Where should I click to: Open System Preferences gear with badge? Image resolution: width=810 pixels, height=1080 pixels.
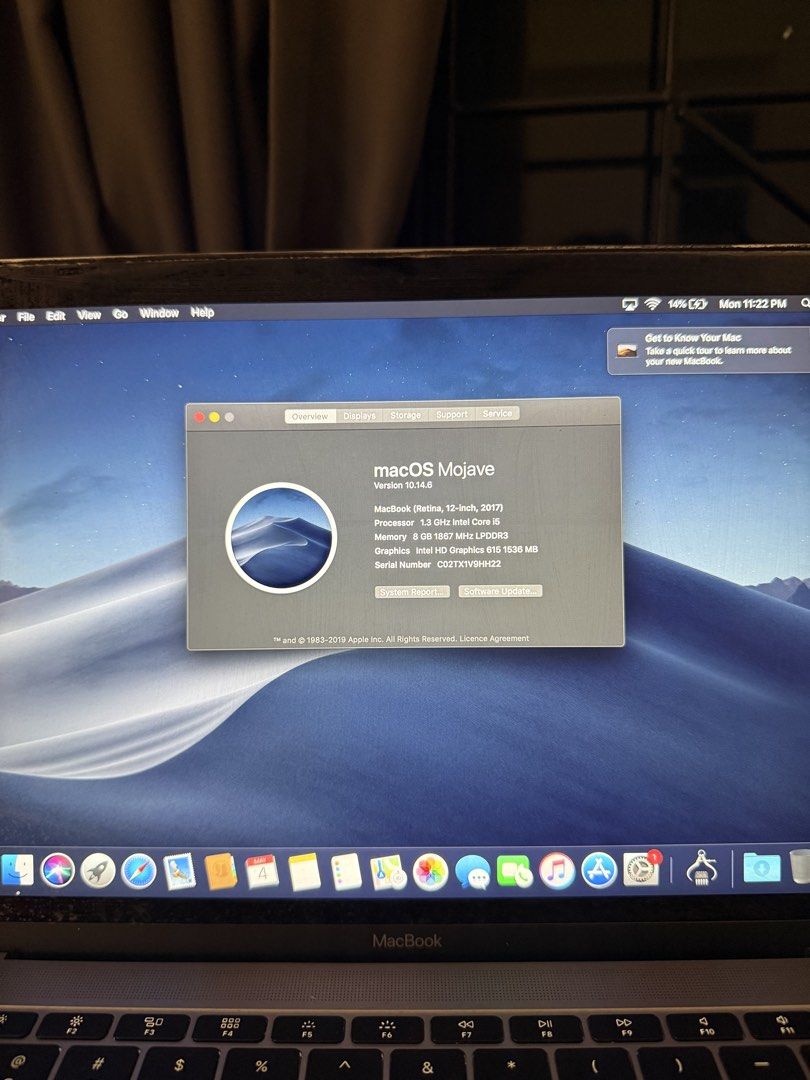pyautogui.click(x=642, y=868)
